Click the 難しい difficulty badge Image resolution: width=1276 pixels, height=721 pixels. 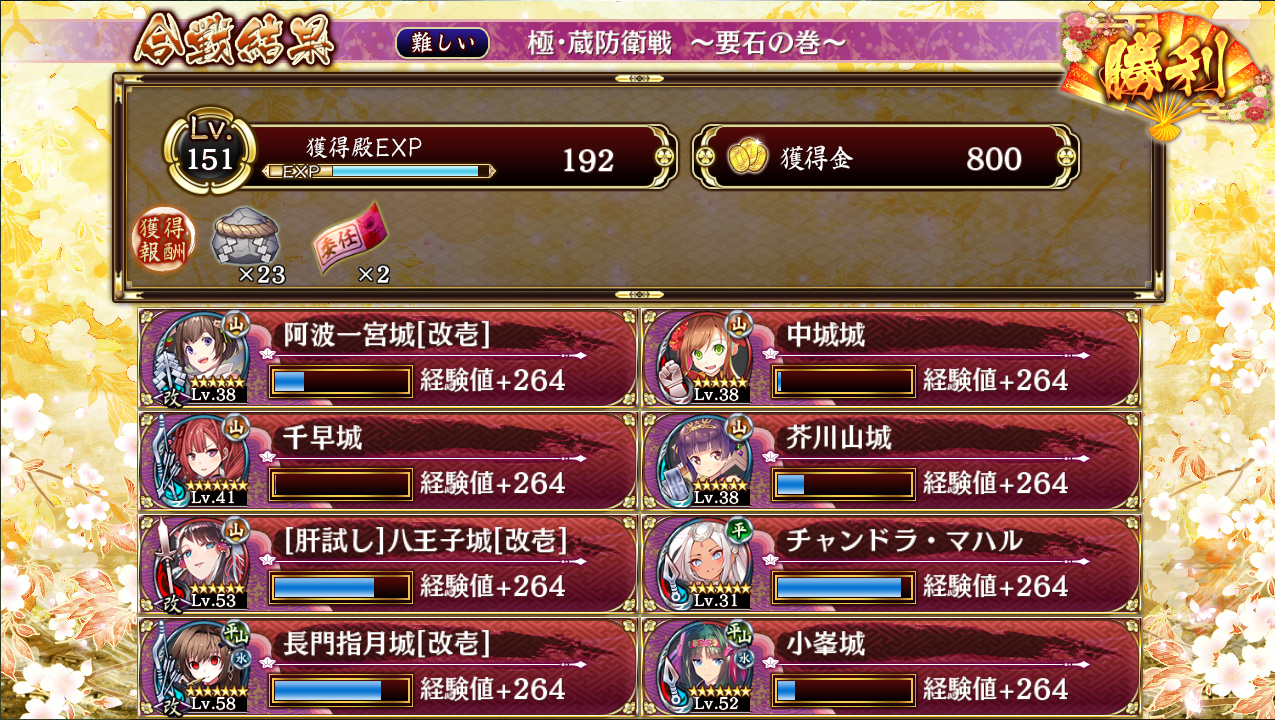443,43
